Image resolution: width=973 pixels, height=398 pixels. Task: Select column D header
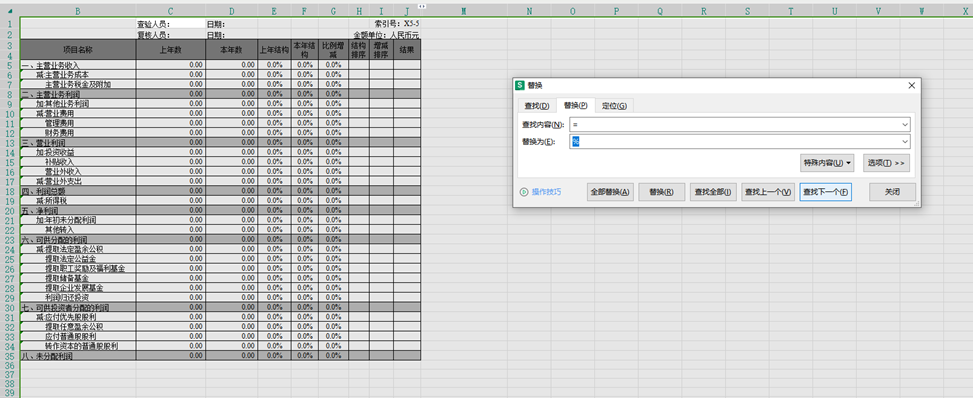231,11
